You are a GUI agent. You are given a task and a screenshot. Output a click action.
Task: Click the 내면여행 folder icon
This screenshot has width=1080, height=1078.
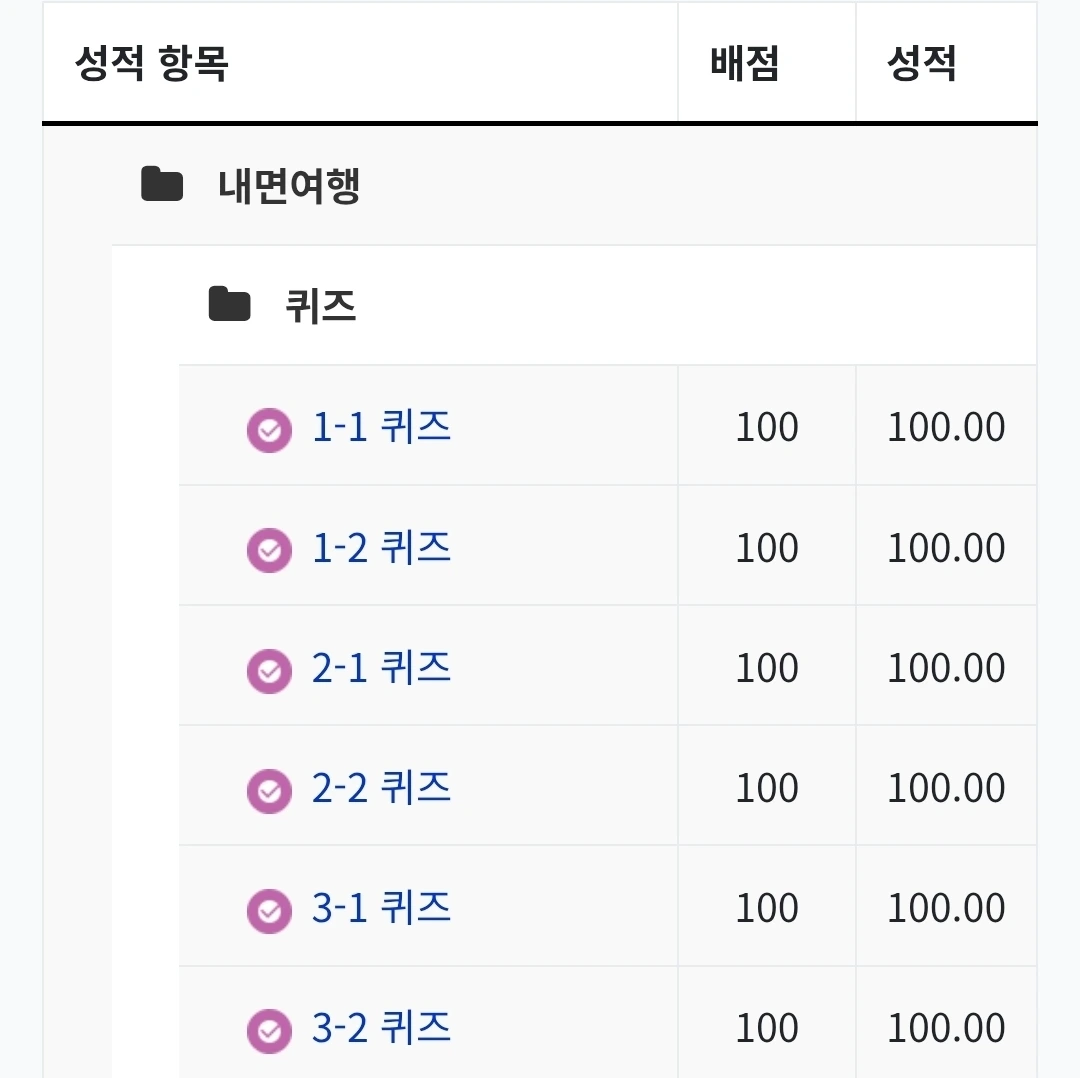tap(162, 185)
